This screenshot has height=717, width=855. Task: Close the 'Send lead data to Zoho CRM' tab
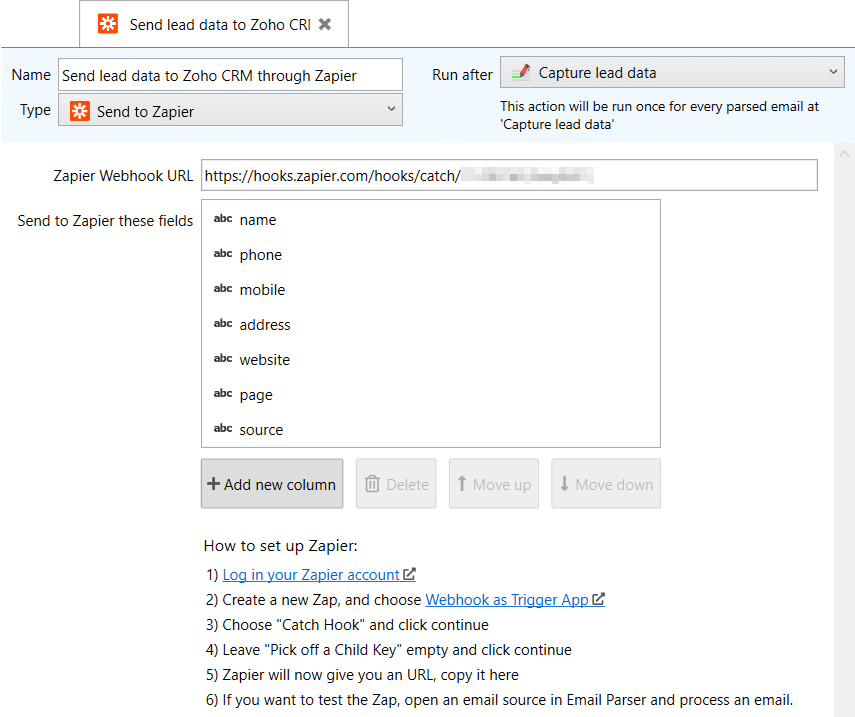point(325,24)
